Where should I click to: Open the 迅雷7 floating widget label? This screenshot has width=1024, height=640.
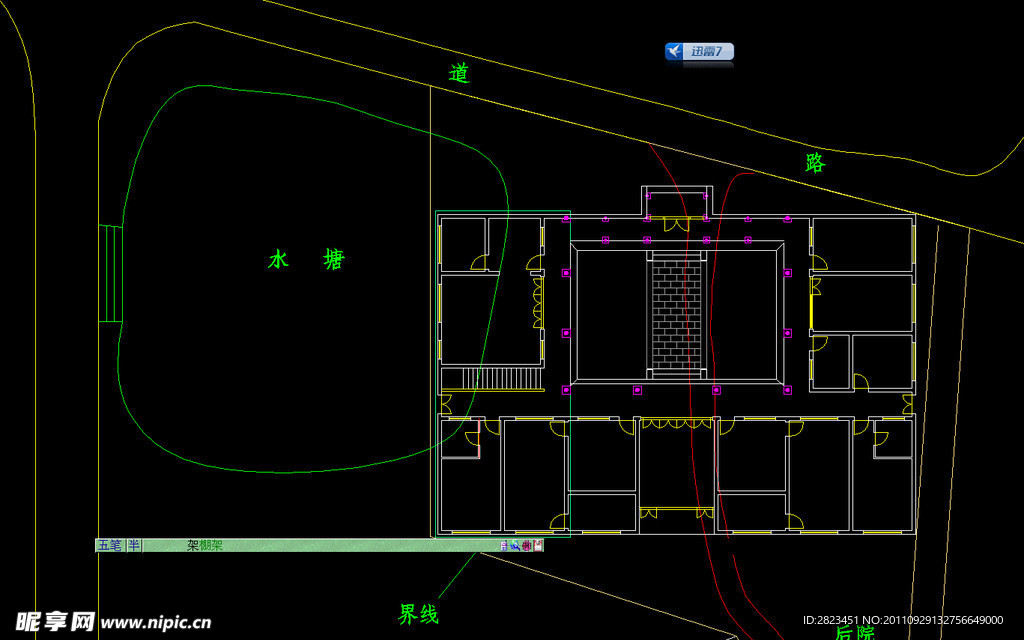pyautogui.click(x=707, y=52)
